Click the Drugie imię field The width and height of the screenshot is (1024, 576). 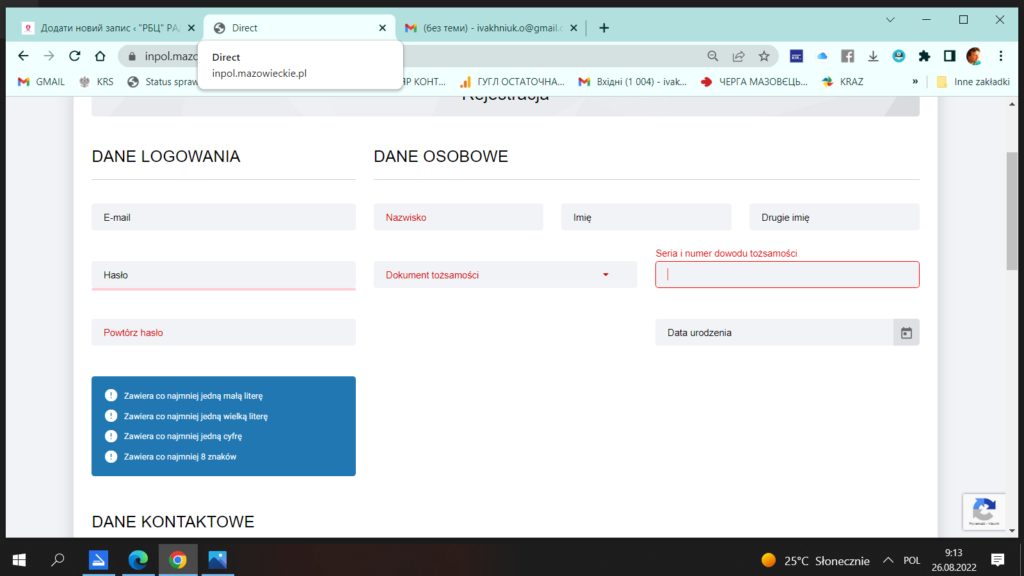point(834,217)
